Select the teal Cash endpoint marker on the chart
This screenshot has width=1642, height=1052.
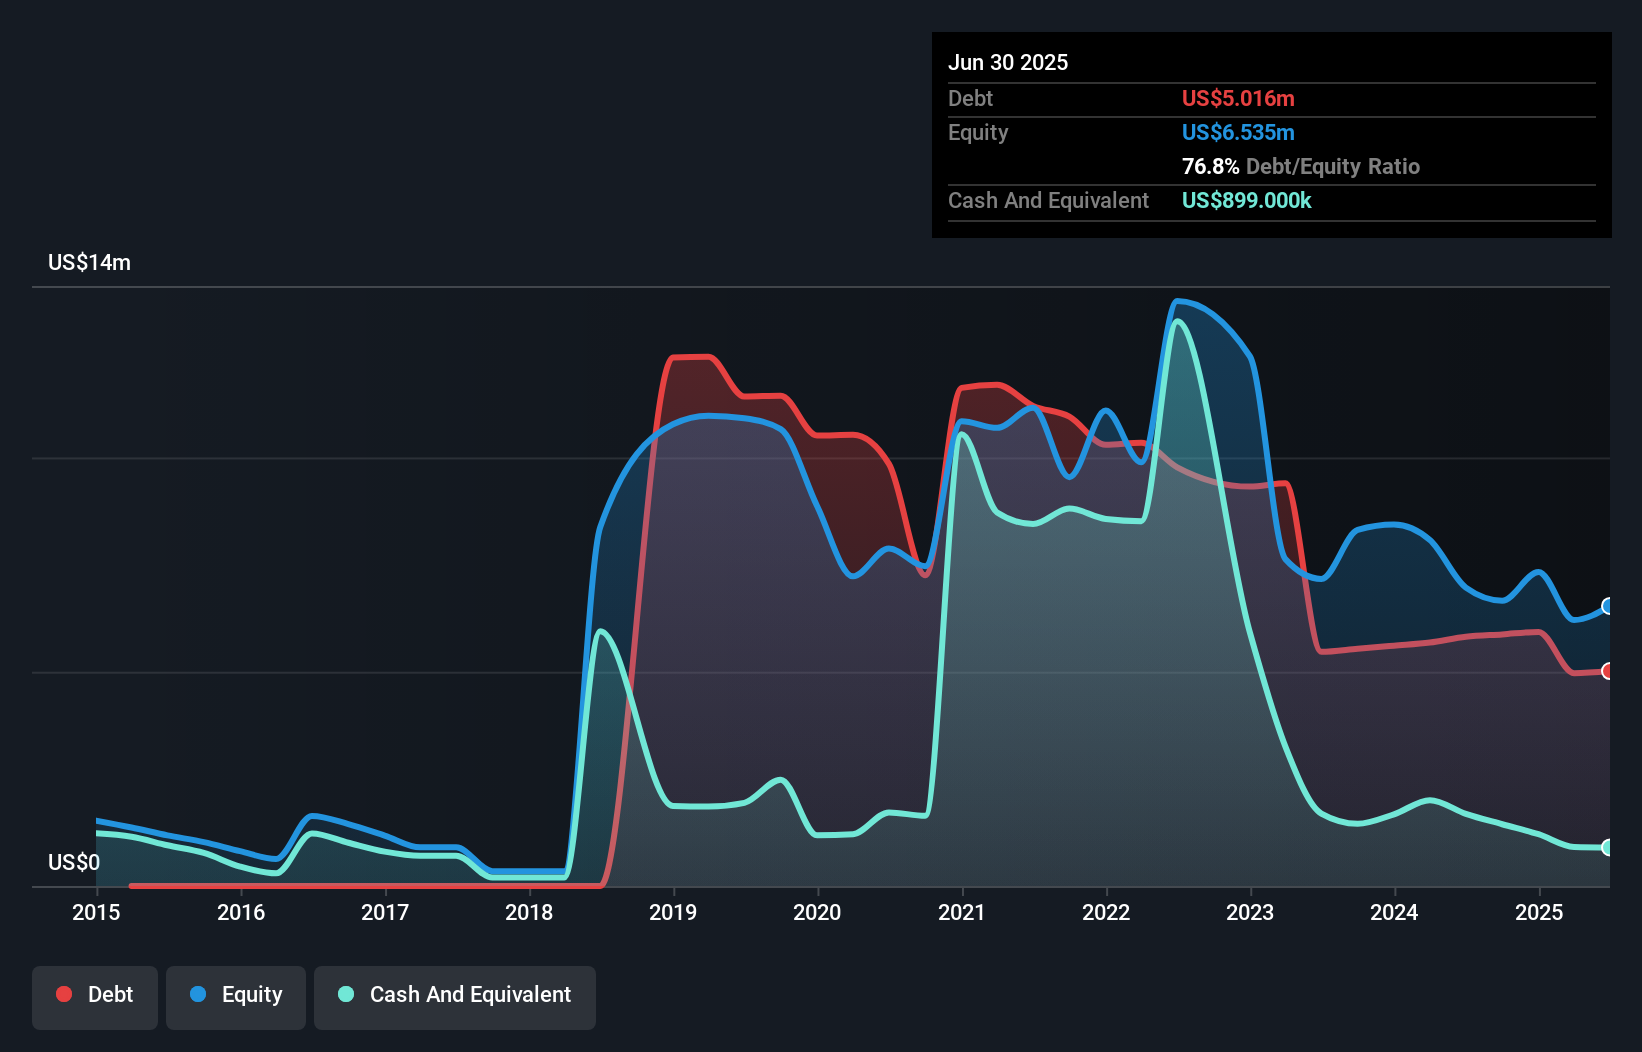(1607, 846)
